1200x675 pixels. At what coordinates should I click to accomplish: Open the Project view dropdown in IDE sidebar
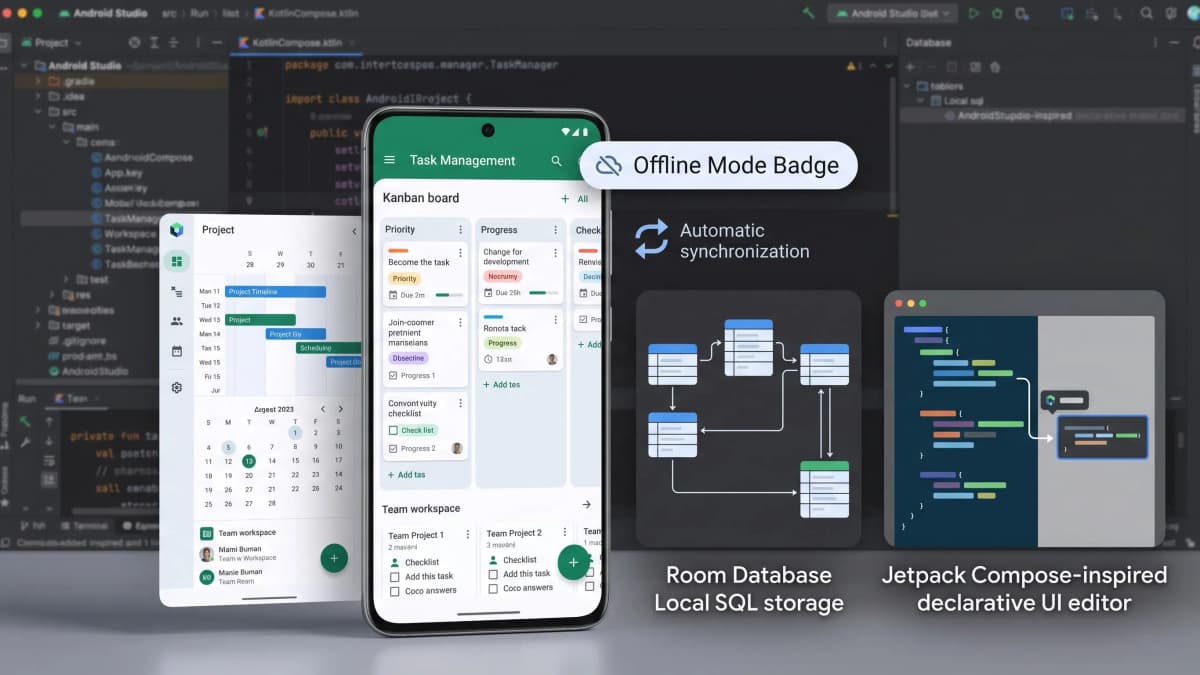pos(53,43)
